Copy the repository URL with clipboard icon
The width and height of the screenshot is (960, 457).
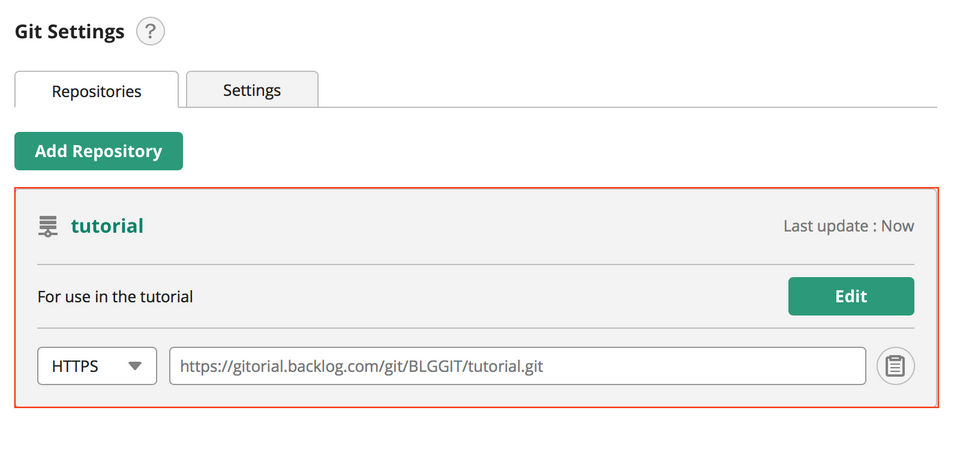point(895,366)
